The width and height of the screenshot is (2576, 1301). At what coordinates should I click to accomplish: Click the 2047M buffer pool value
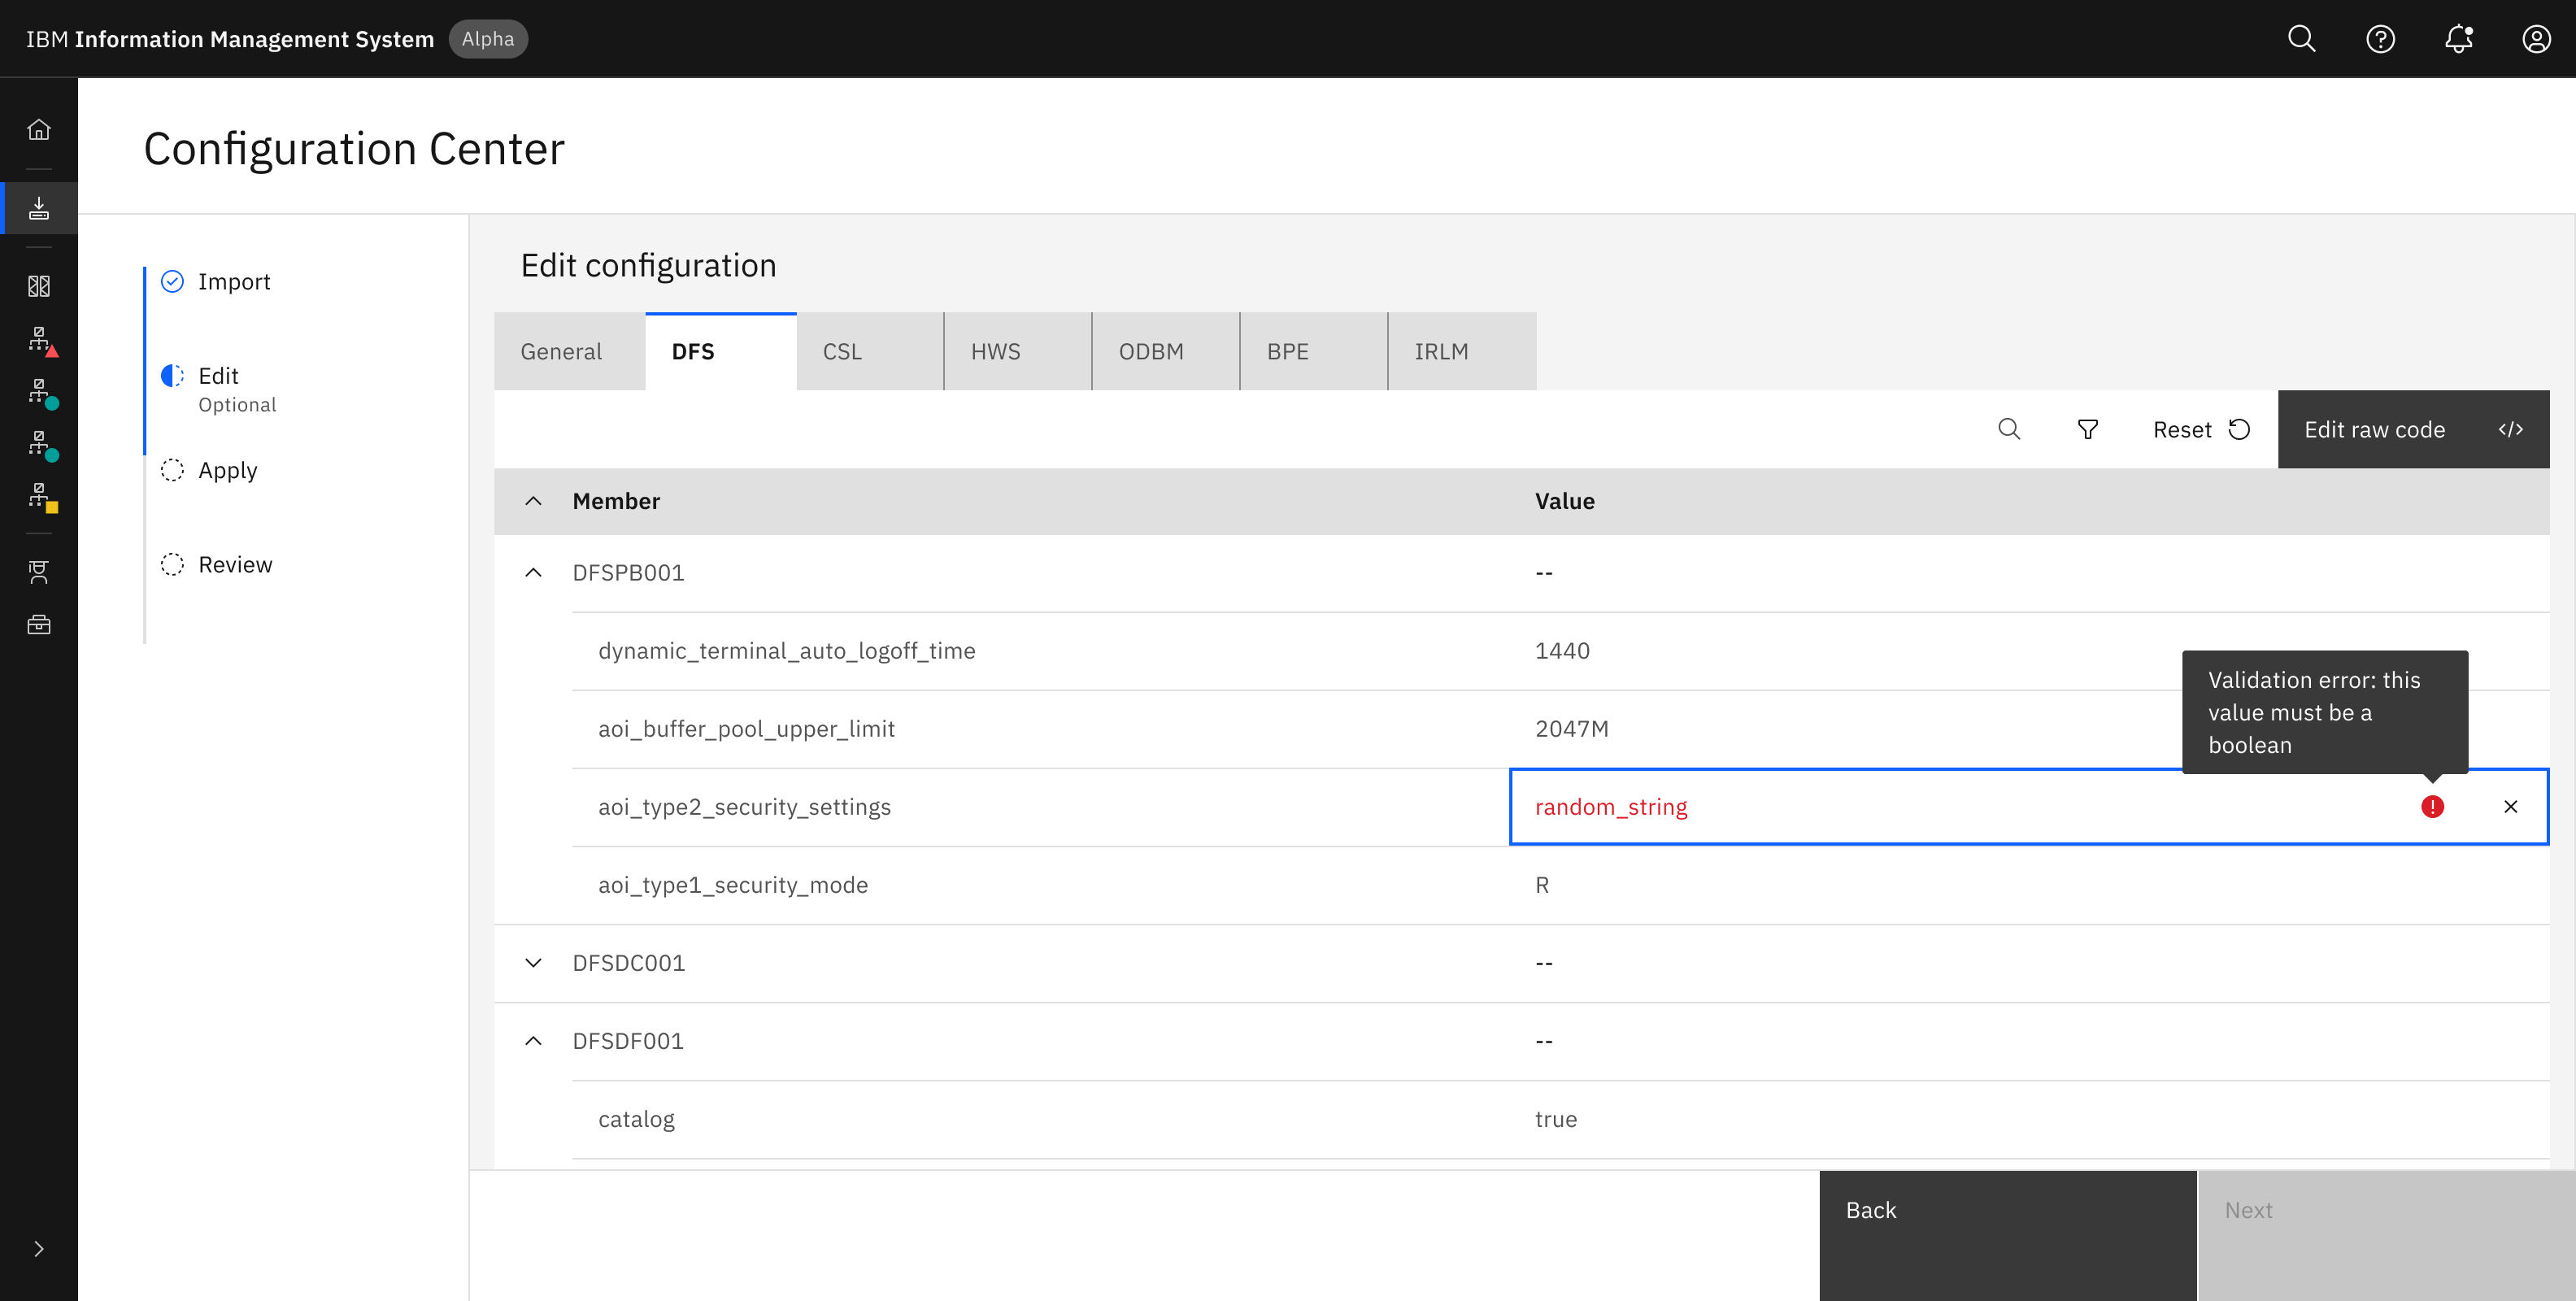[1572, 729]
